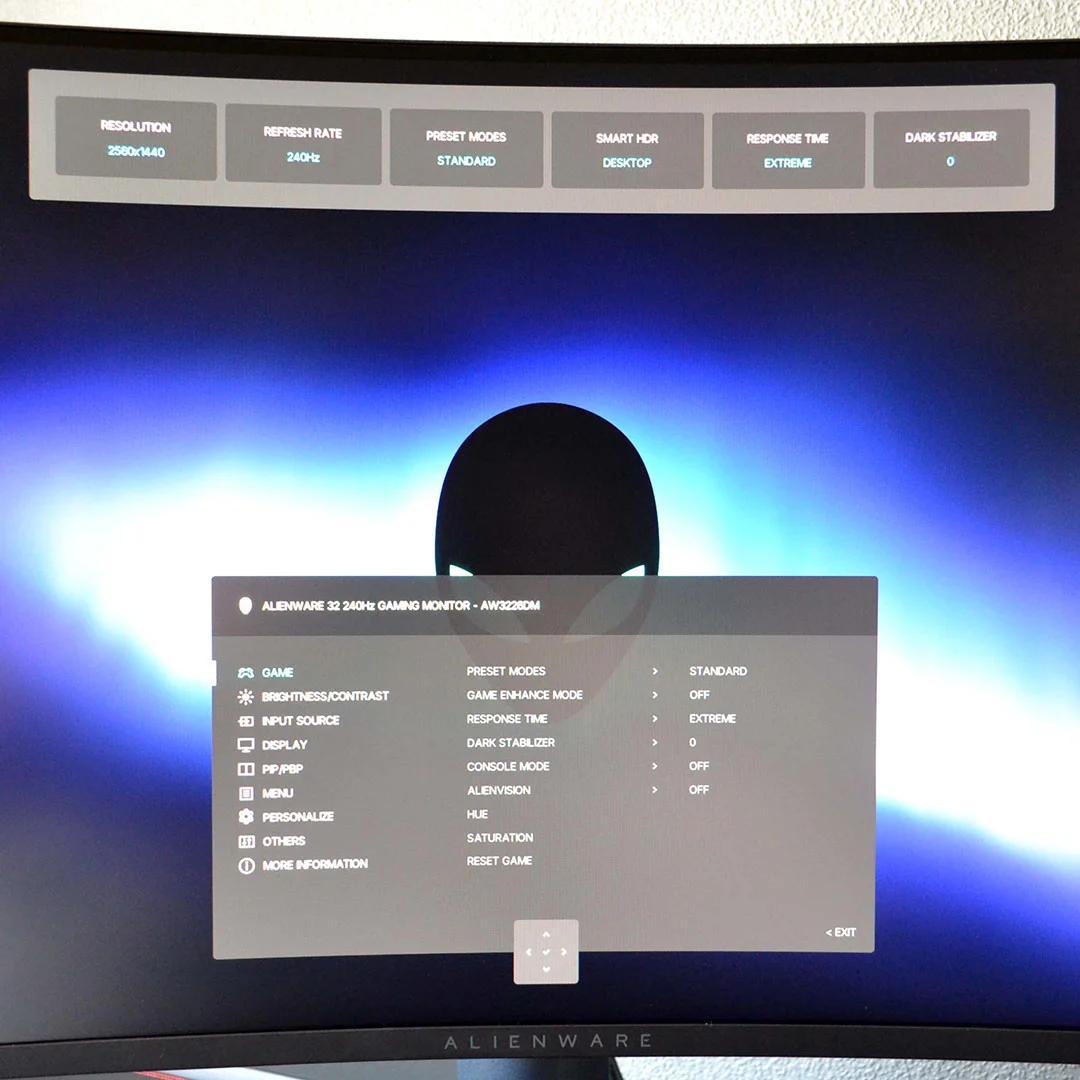This screenshot has height=1080, width=1080.
Task: Expand the Response Time chevron
Action: (x=655, y=718)
